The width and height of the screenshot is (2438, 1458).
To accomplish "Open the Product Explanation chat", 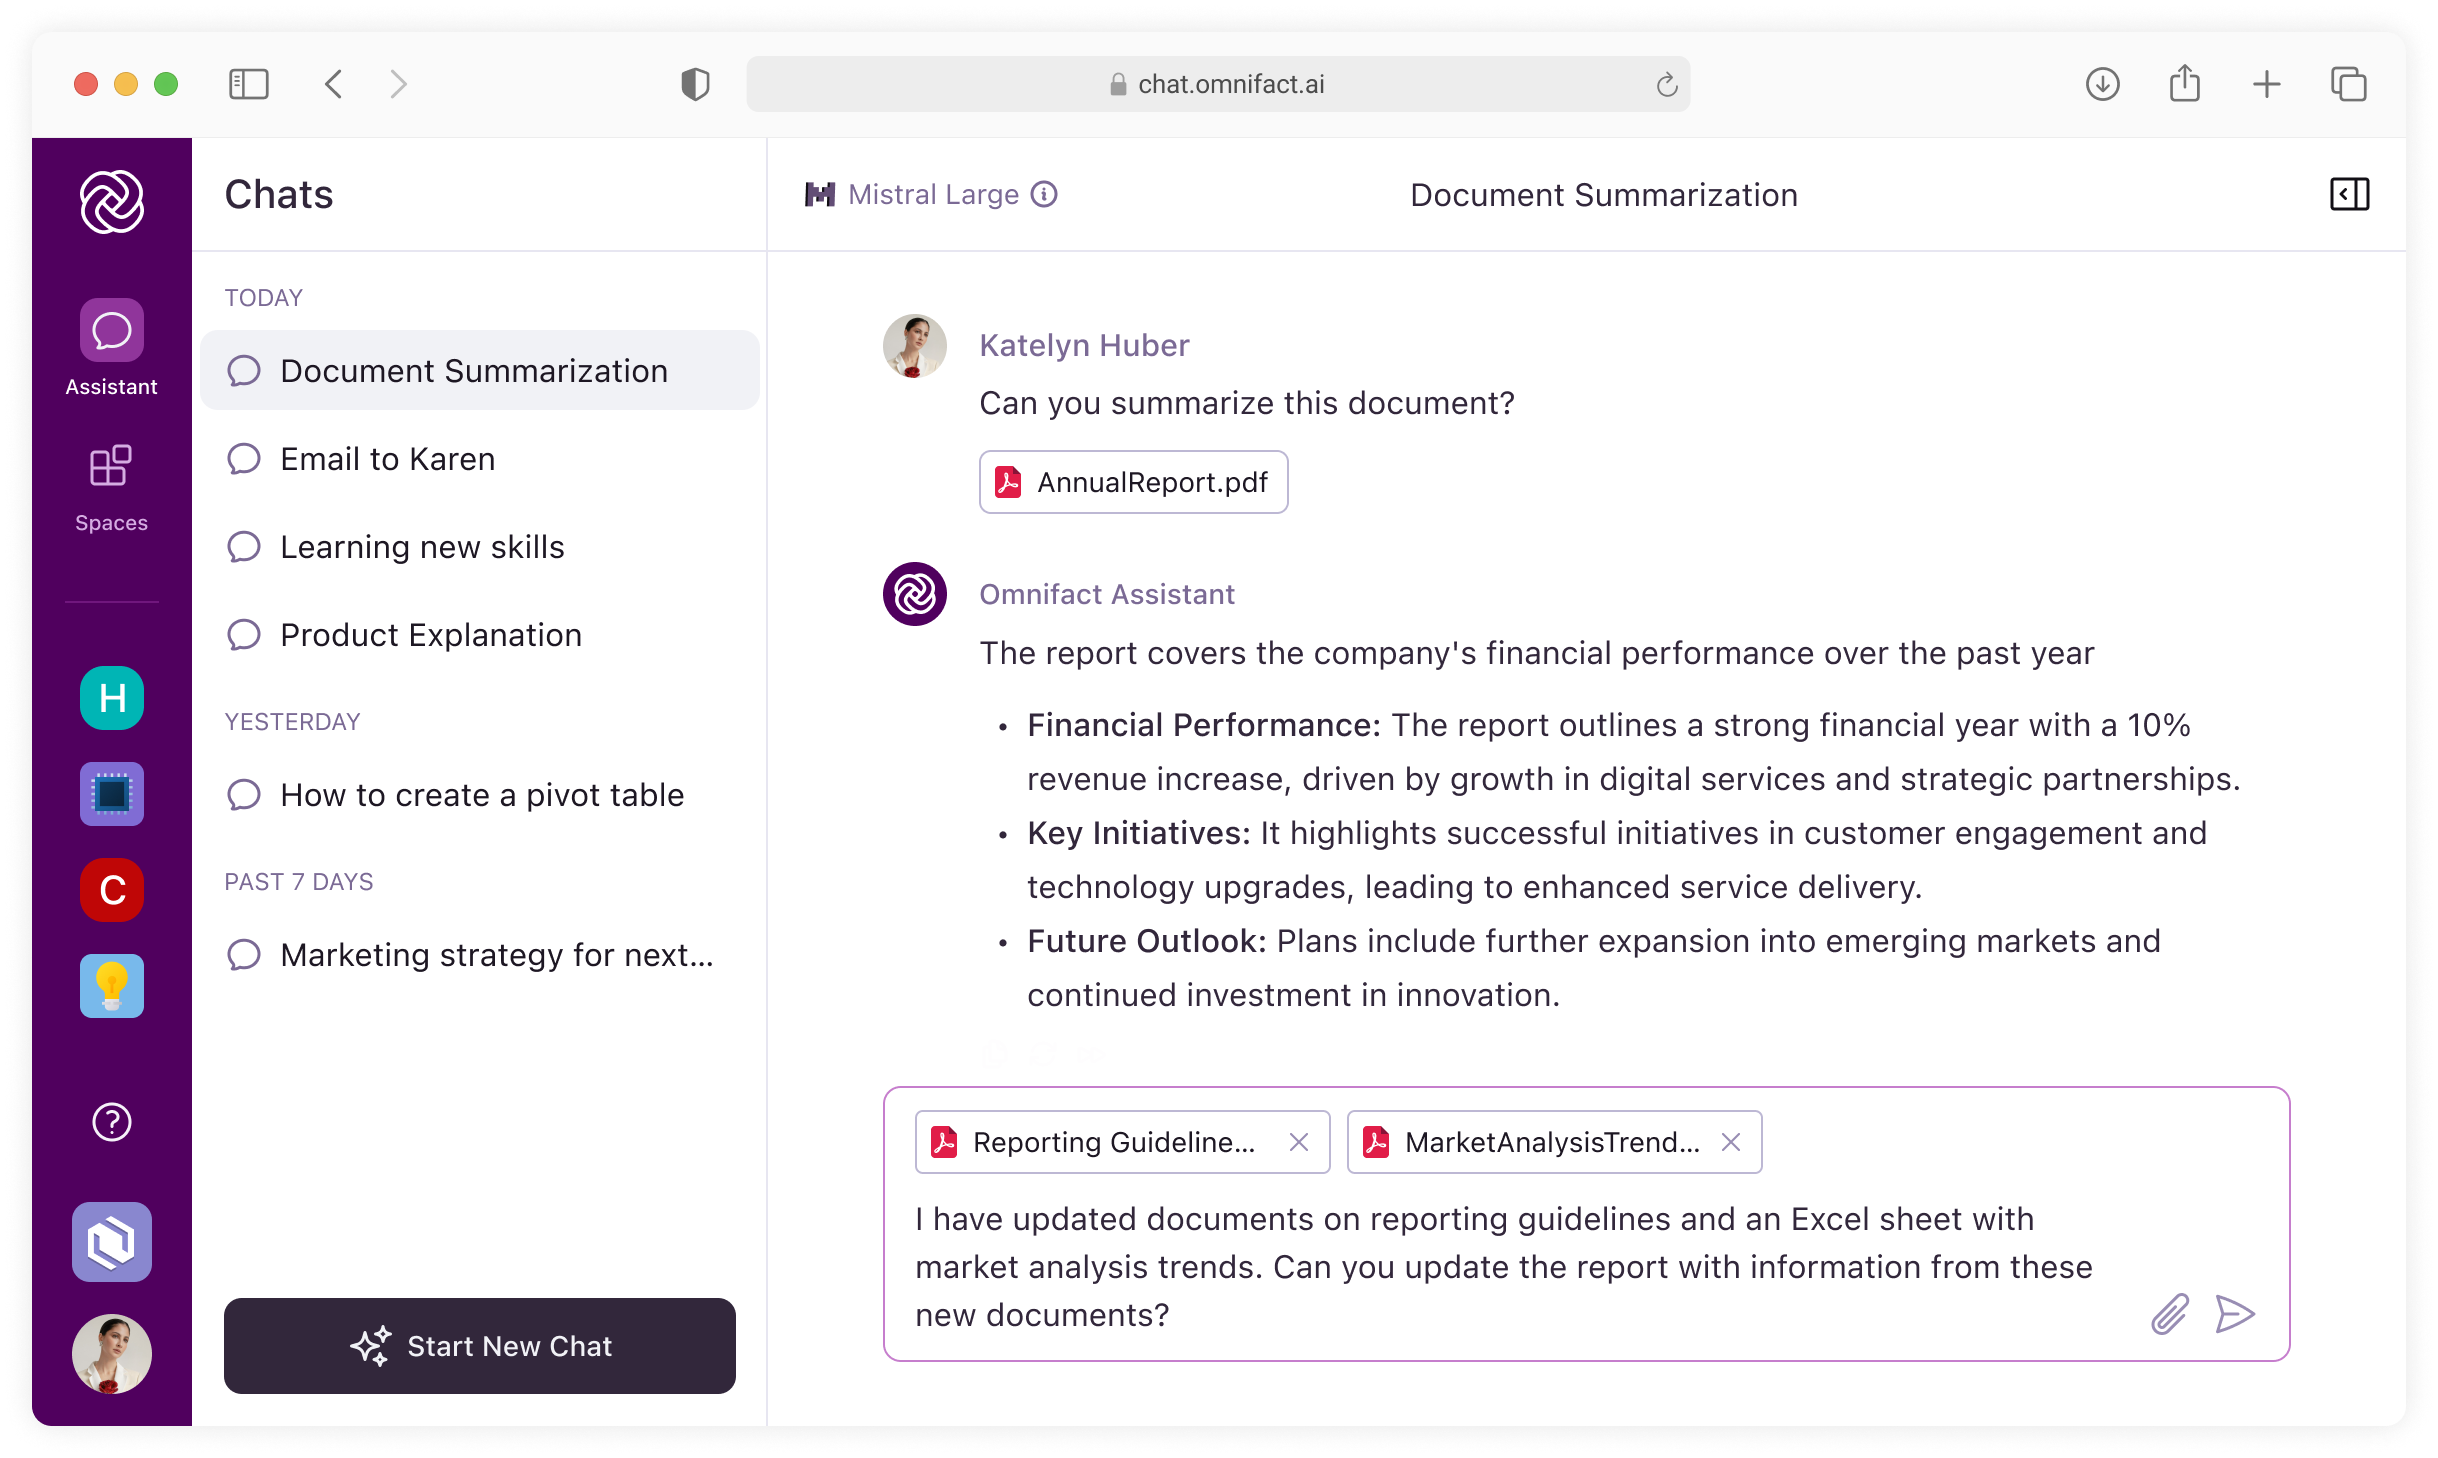I will coord(429,635).
